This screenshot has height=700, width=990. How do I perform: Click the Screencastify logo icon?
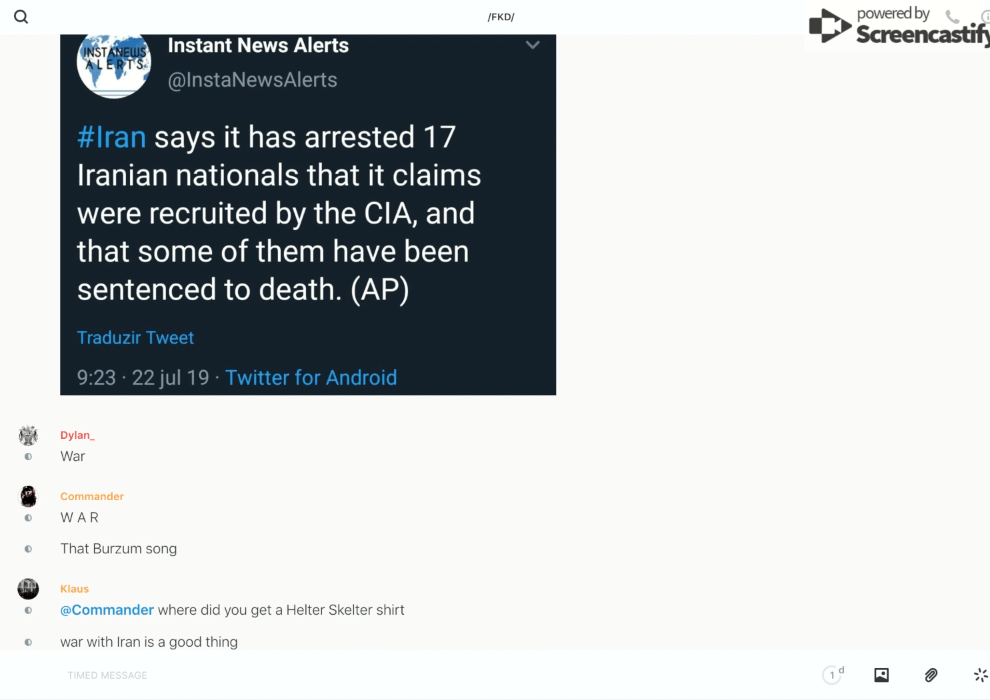[829, 27]
